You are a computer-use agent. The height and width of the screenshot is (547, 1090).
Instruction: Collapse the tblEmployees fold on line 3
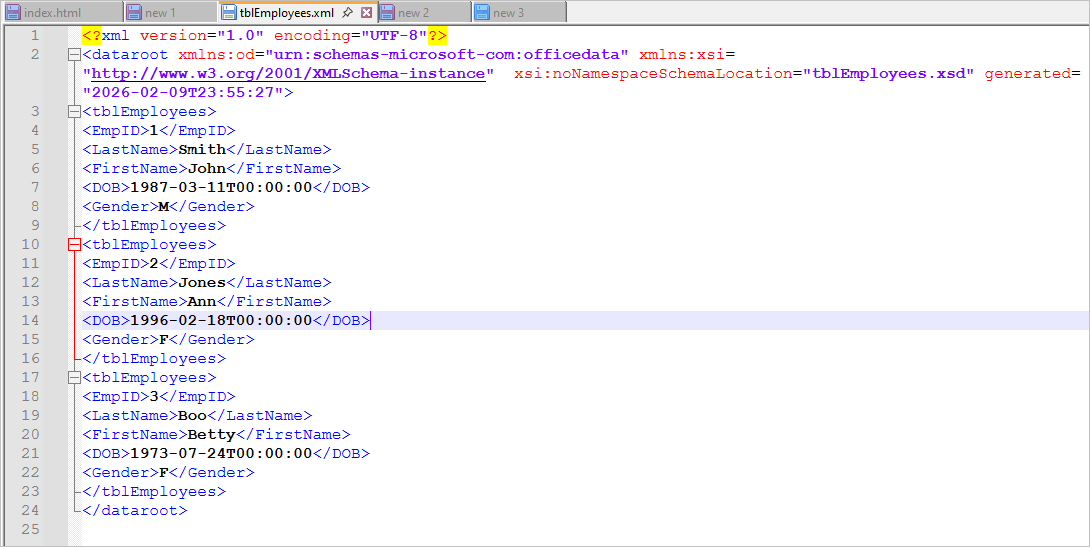[x=74, y=111]
